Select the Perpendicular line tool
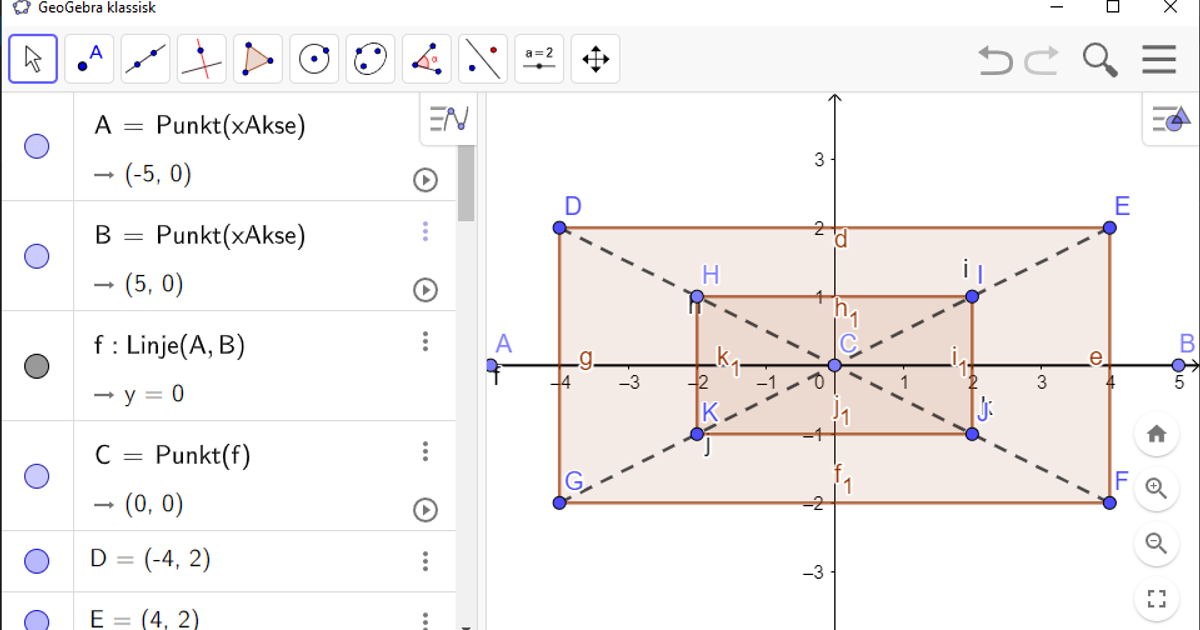This screenshot has width=1200, height=630. coord(202,59)
